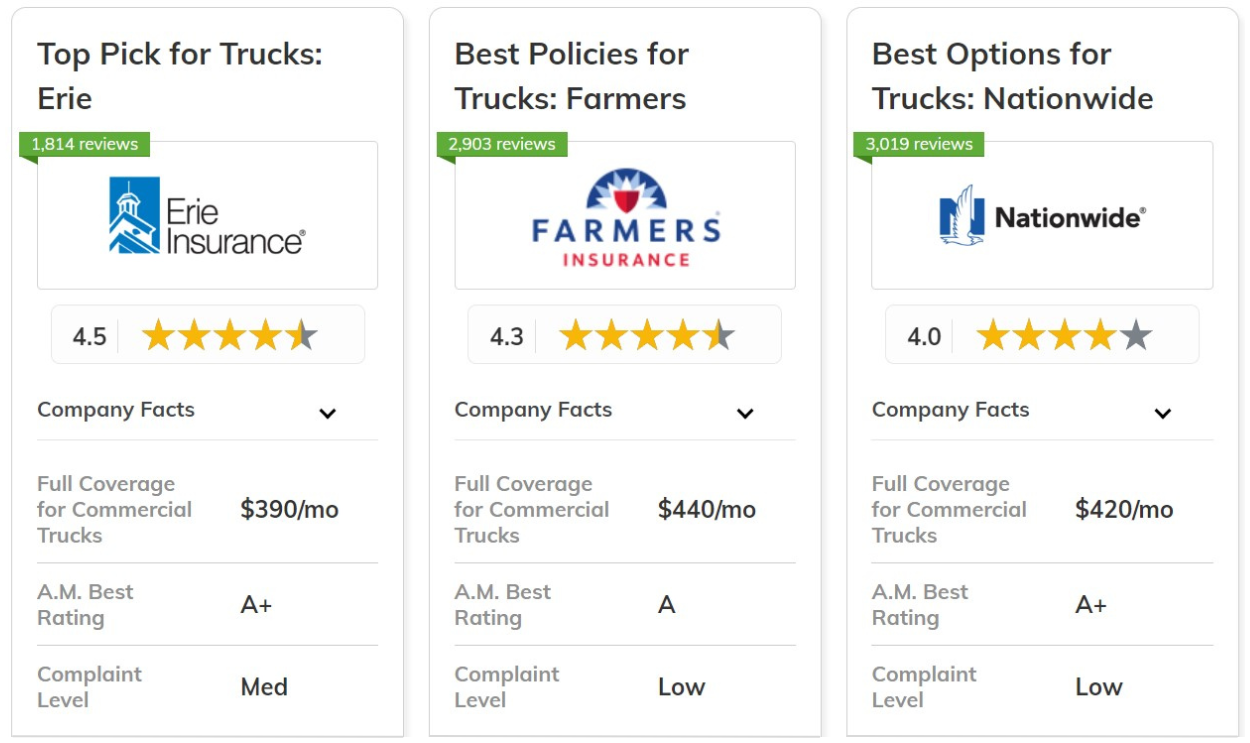Viewport: 1250px width, 743px height.
Task: Click Nationwide's $420/mo price
Action: [1123, 510]
